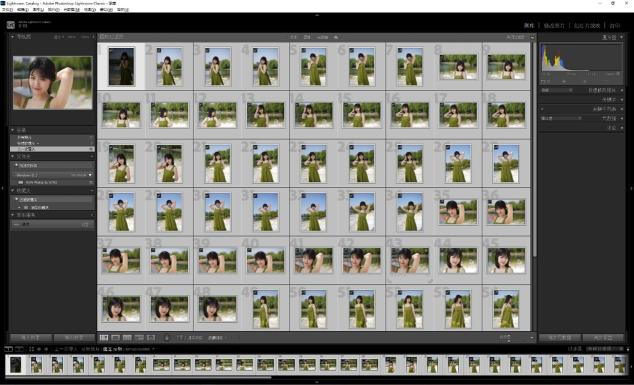
Task: Toggle the top module picker panel arrow
Action: click(317, 15)
